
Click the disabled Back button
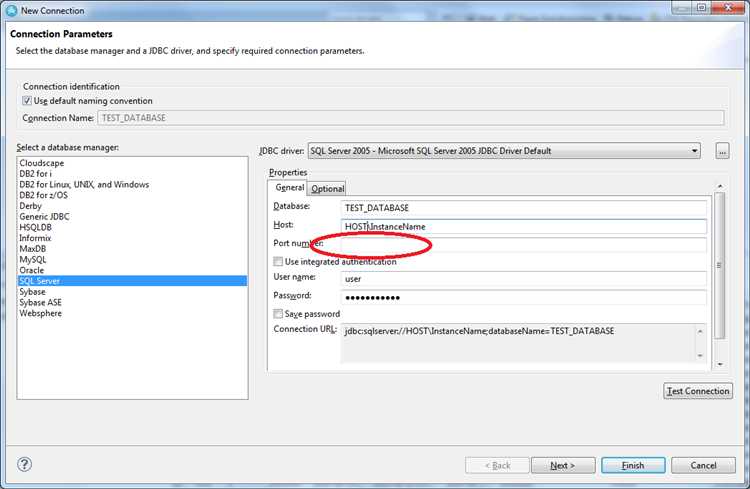[497, 465]
